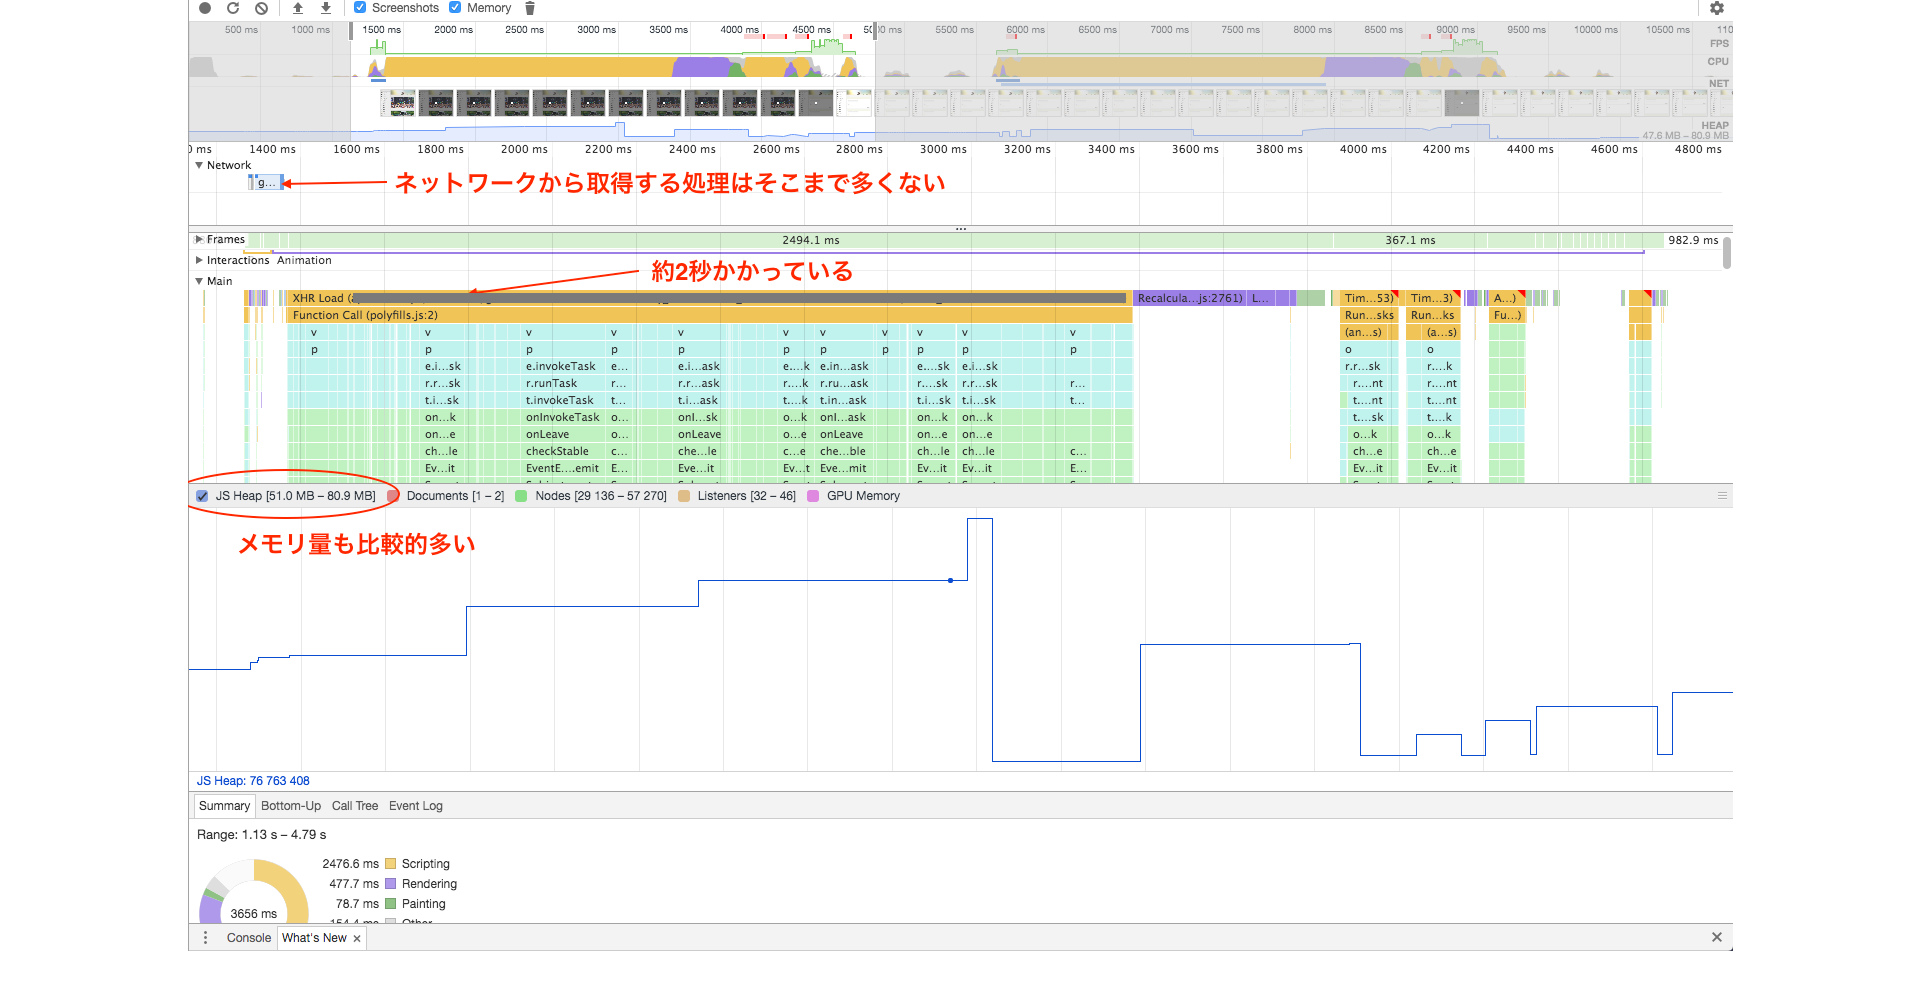The width and height of the screenshot is (1921, 998).
Task: Open the drawer's three-dot menu
Action: coord(205,938)
